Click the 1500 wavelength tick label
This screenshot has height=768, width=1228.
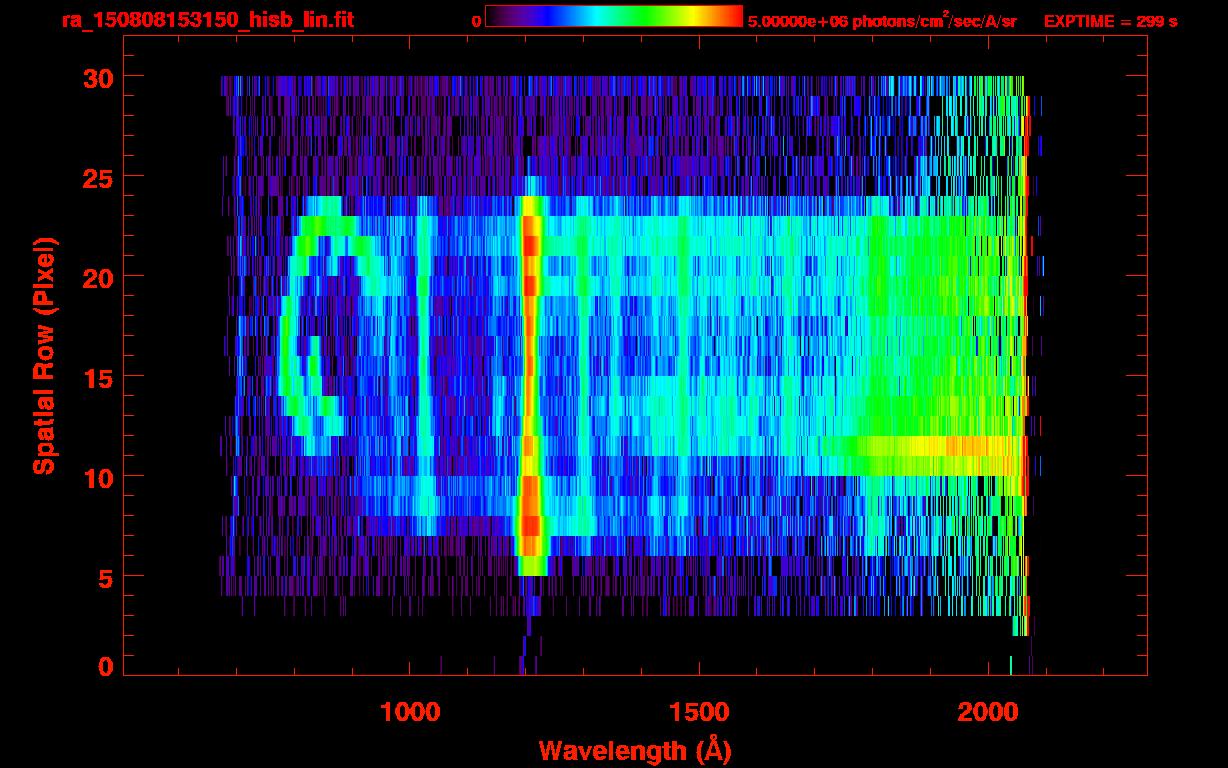[x=698, y=712]
